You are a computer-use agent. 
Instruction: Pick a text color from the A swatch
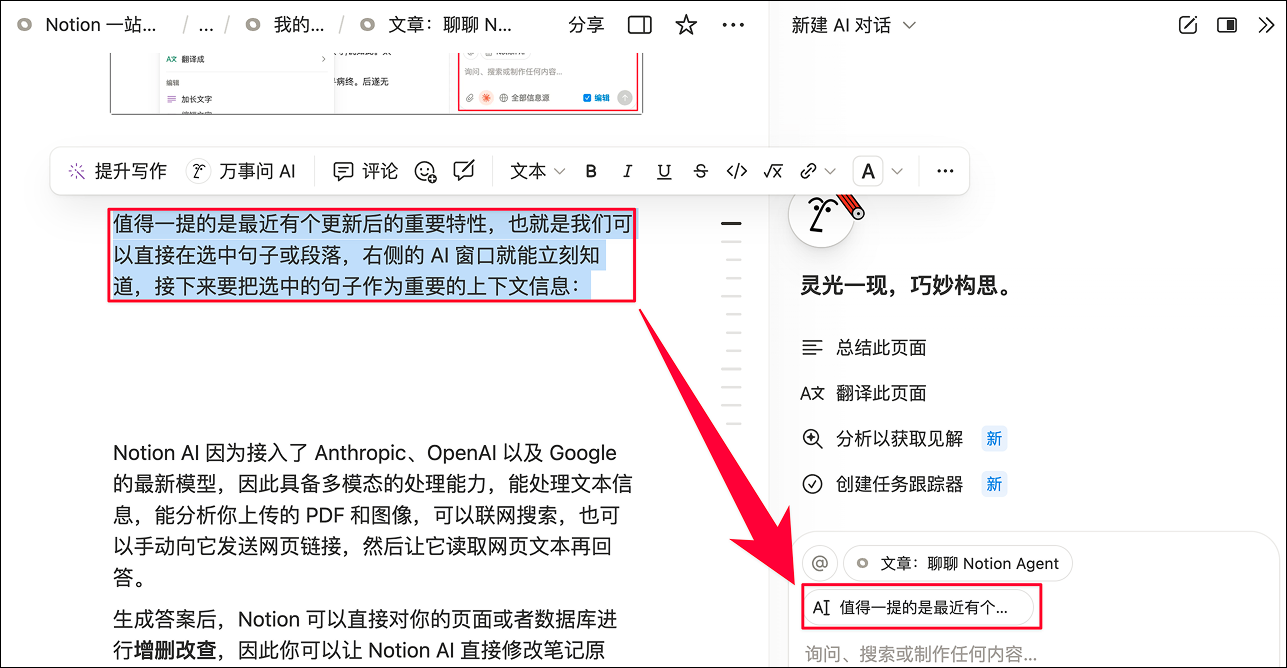pyautogui.click(x=867, y=171)
